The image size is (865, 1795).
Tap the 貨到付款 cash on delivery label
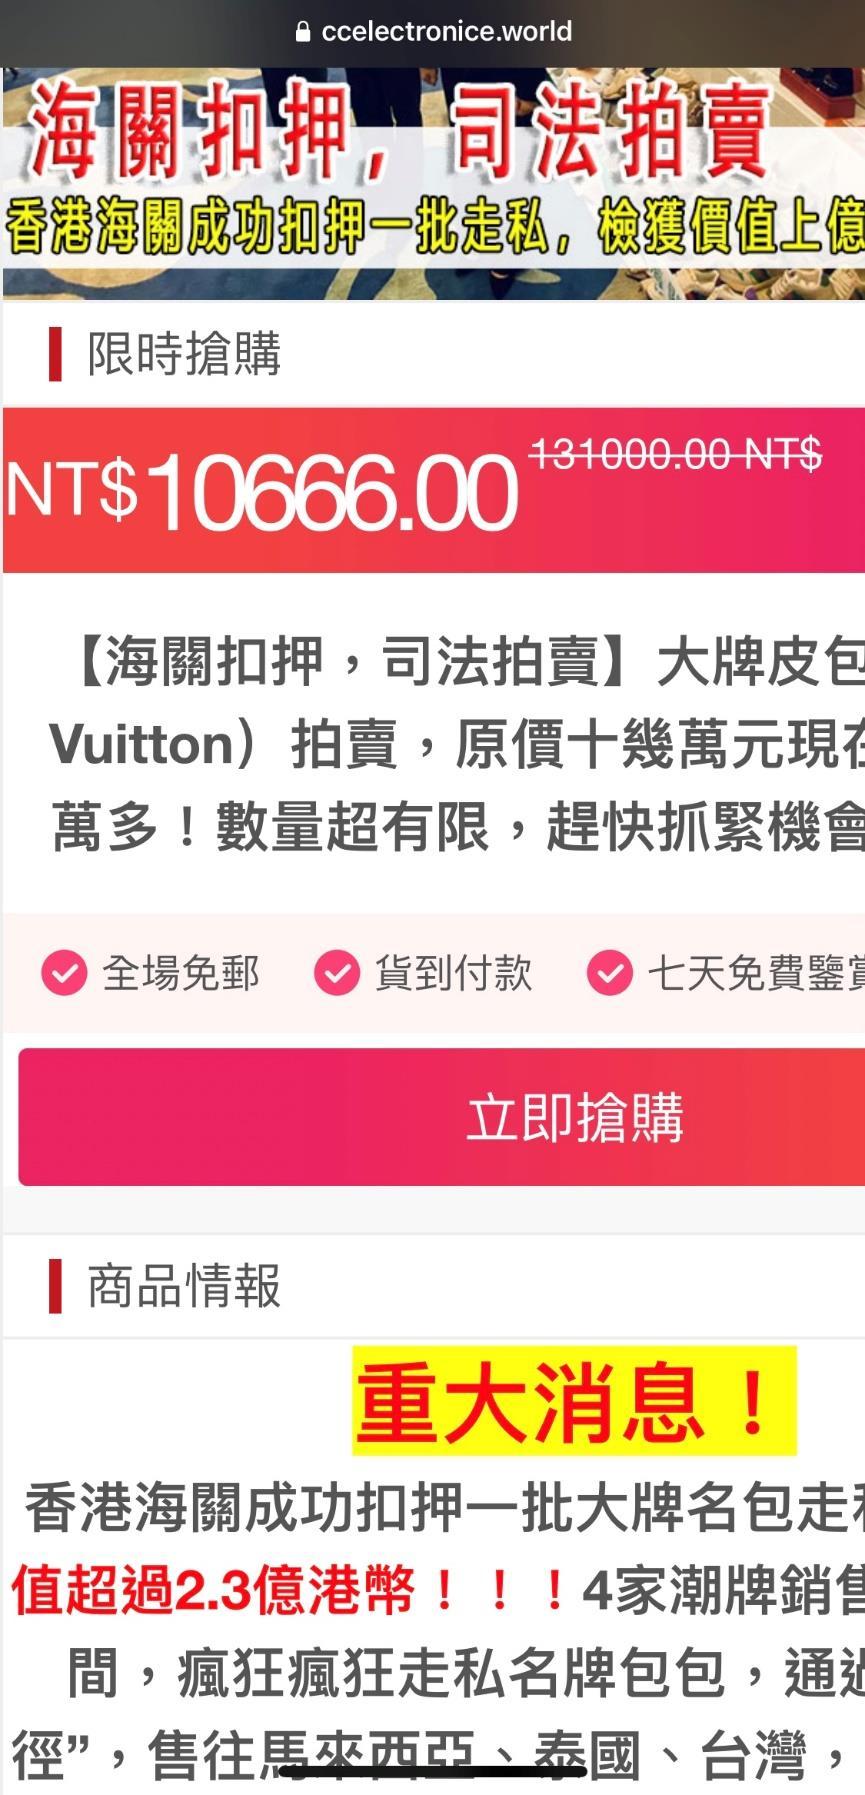point(454,973)
